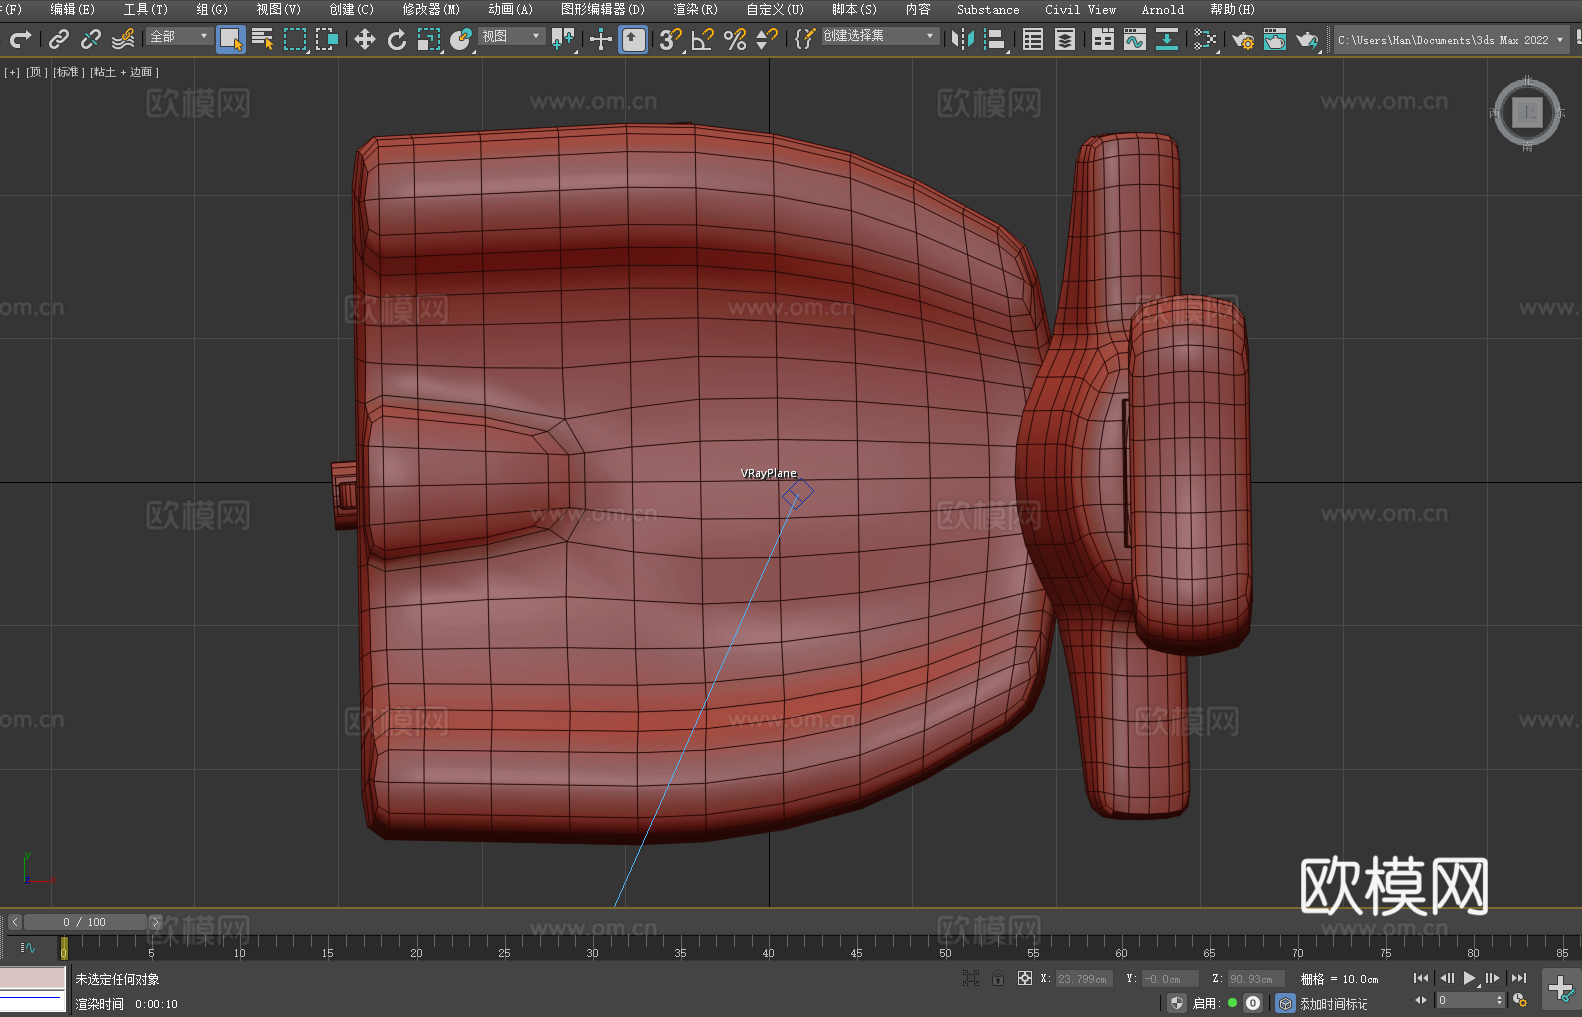Open the Civil View menu
This screenshot has width=1582, height=1017.
pos(1080,9)
